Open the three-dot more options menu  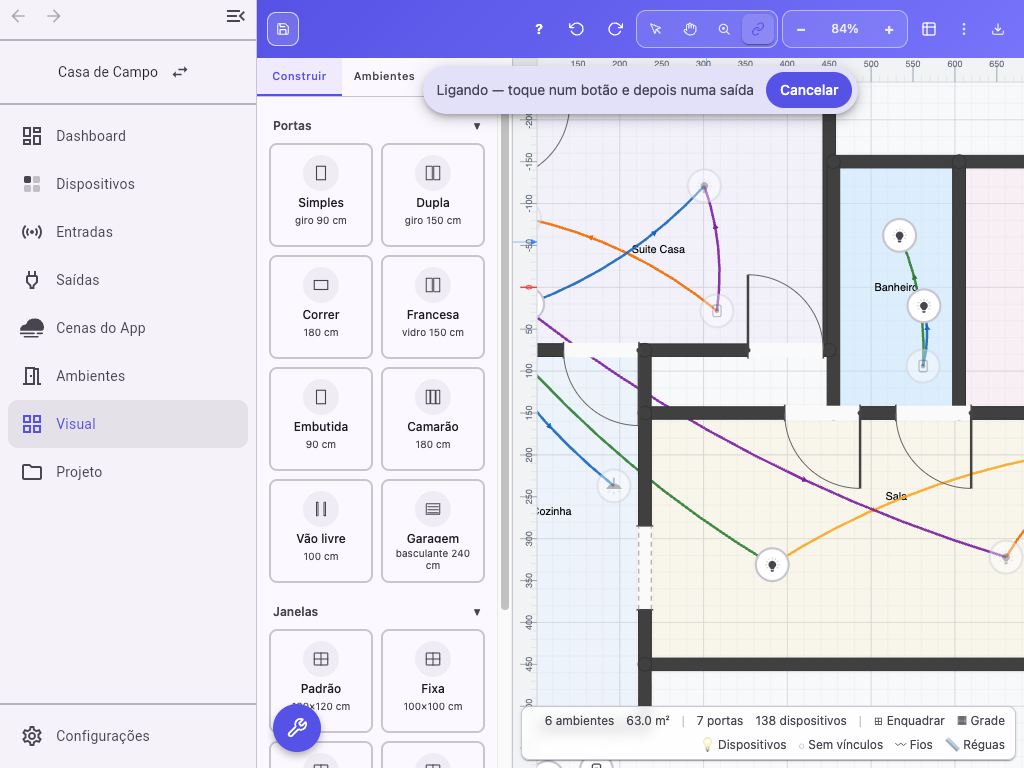(964, 29)
